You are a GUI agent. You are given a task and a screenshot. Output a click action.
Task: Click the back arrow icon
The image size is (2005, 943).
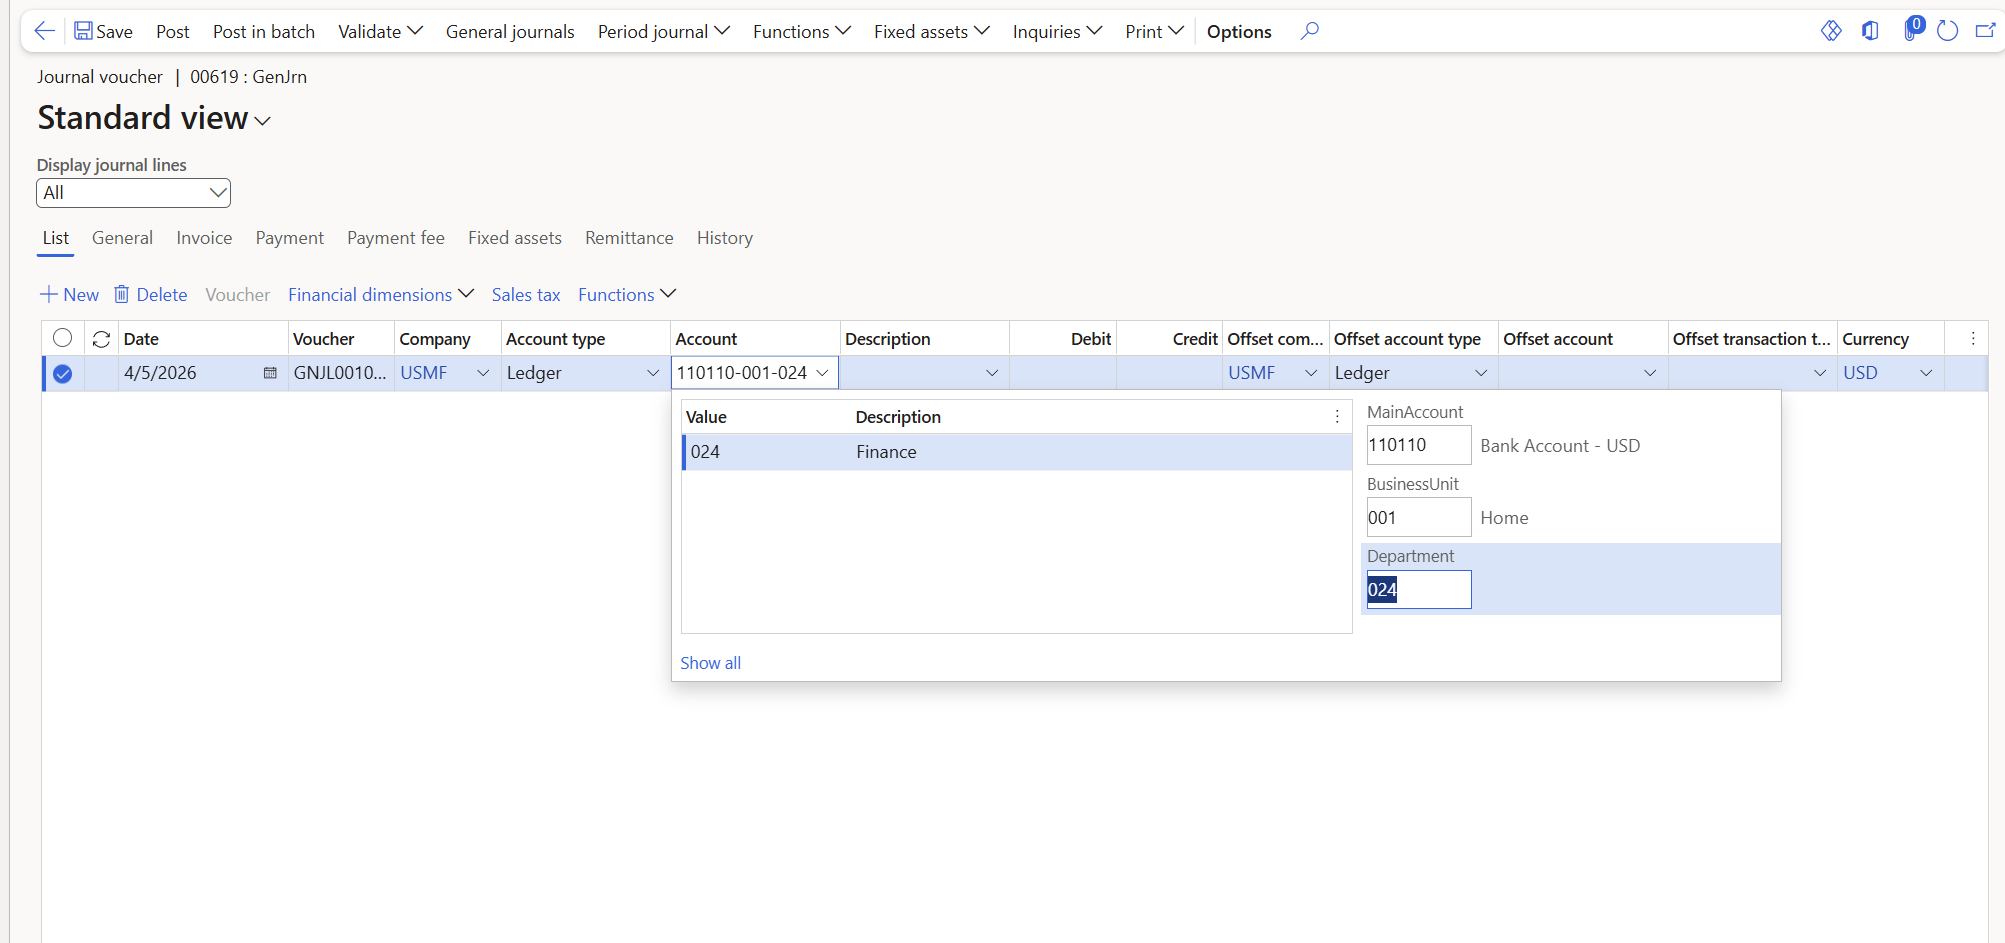[x=44, y=31]
